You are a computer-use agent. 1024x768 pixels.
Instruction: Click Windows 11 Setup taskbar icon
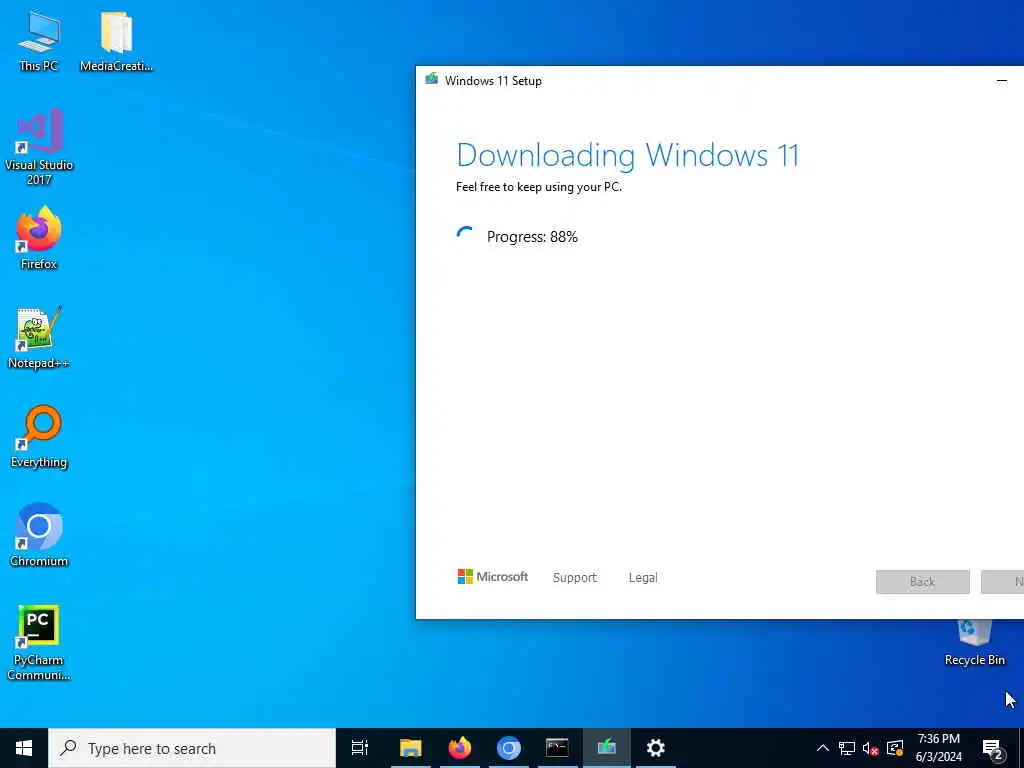click(x=607, y=748)
